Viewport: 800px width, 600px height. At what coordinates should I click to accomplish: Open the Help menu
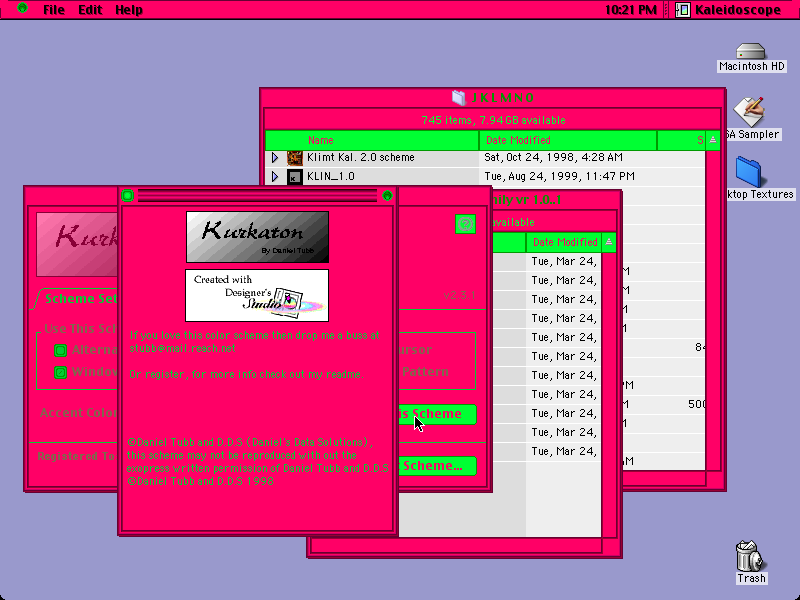129,10
